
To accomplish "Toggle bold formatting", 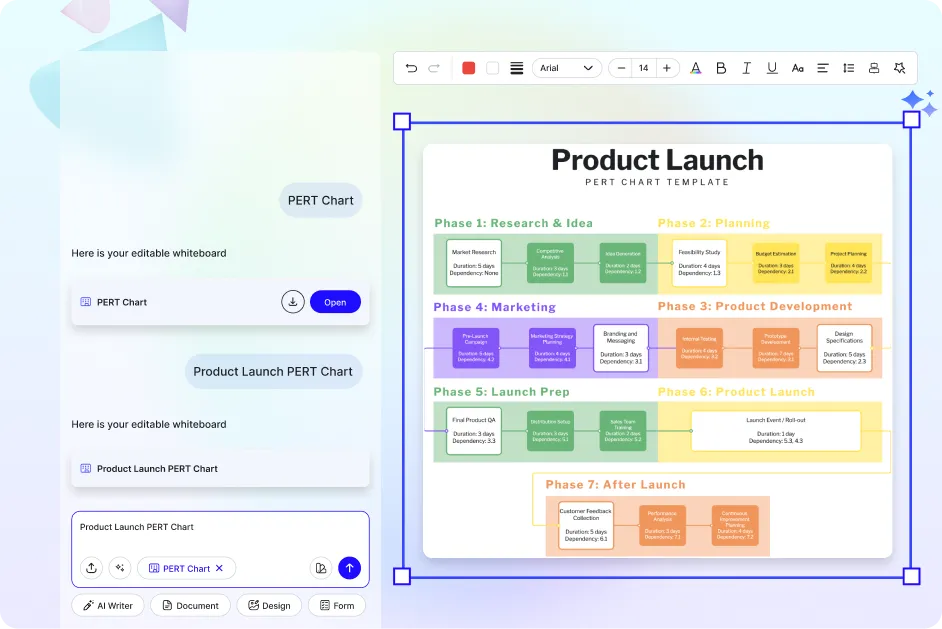I will pyautogui.click(x=721, y=68).
